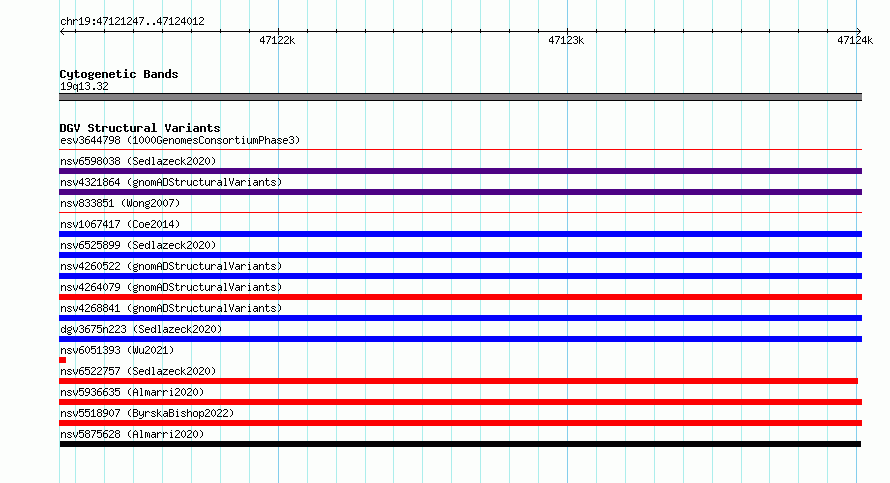The height and width of the screenshot is (483, 890).
Task: Click the gray 19q13.32 cytogenetic band bar
Action: (460, 97)
